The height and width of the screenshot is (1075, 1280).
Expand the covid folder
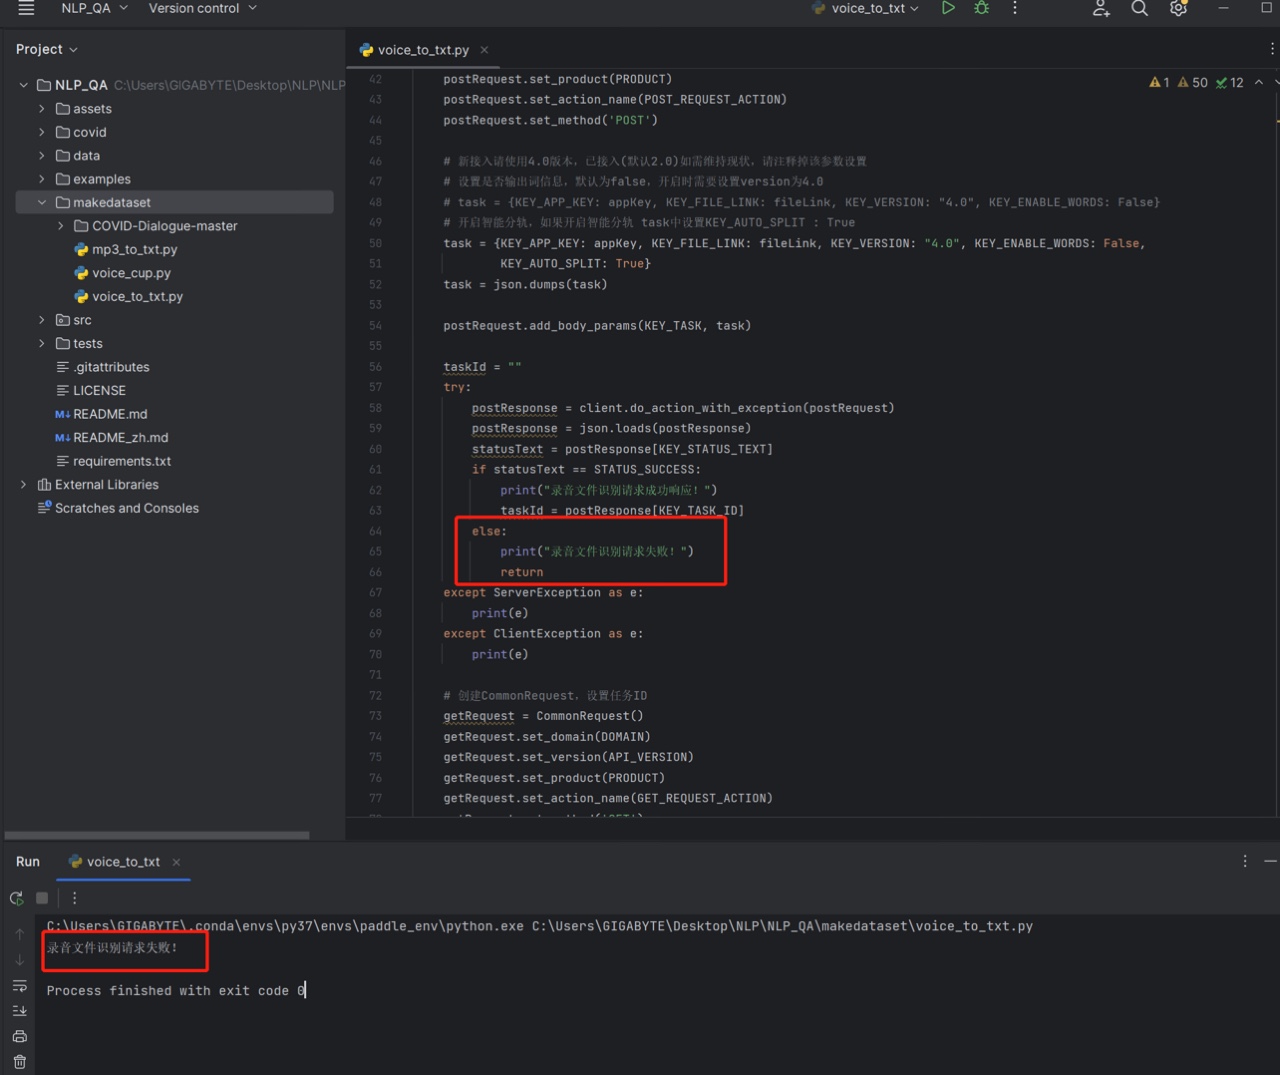[42, 132]
